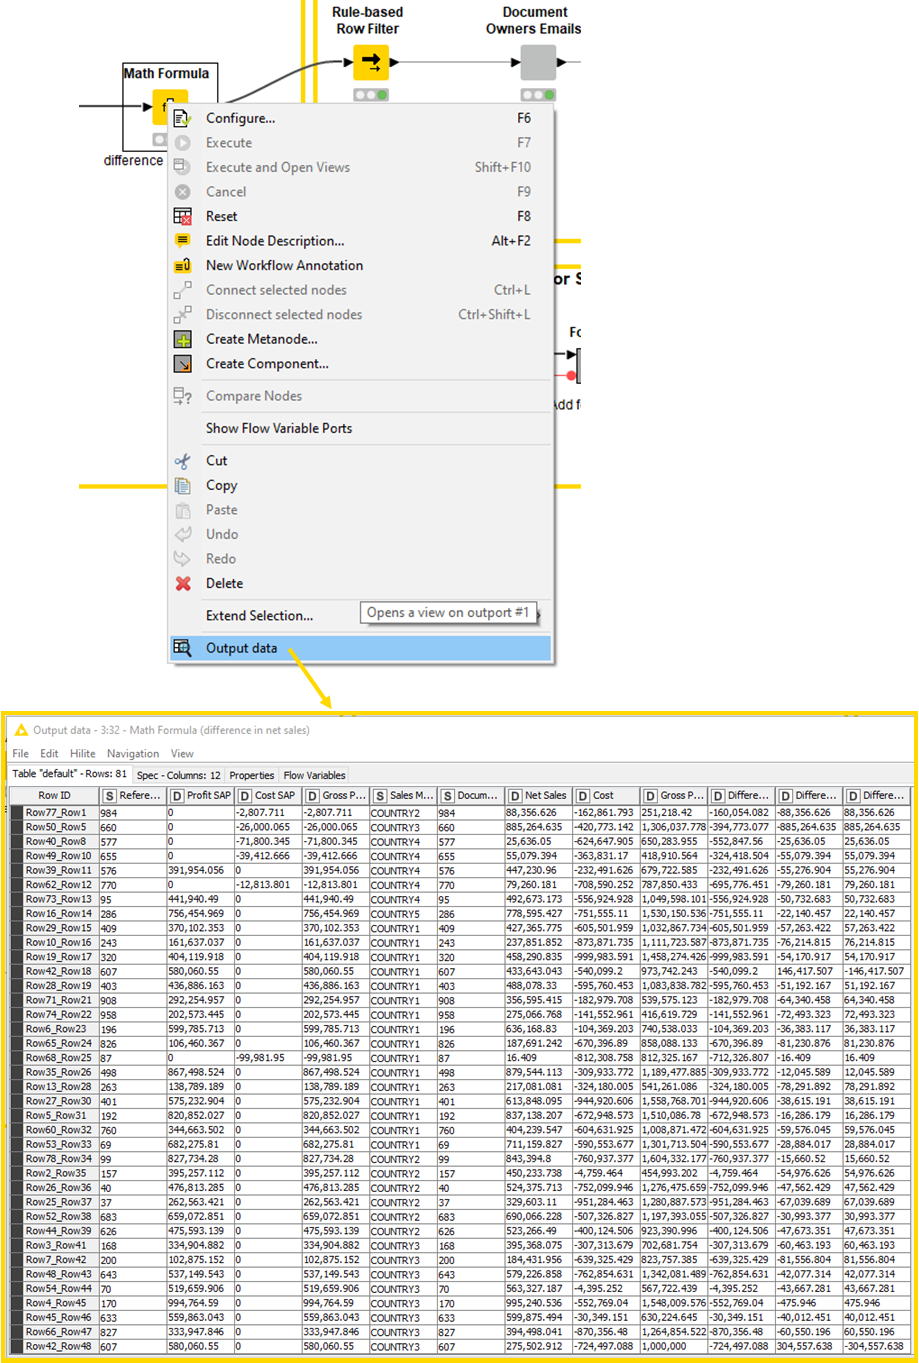Screen dimensions: 919x1363
Task: Switch to Spec - Columns: 12 tab
Action: click(177, 775)
